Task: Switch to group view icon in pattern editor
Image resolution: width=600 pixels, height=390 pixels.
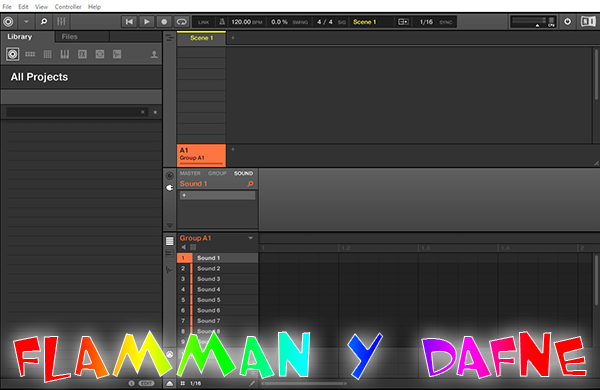Action: tap(170, 241)
